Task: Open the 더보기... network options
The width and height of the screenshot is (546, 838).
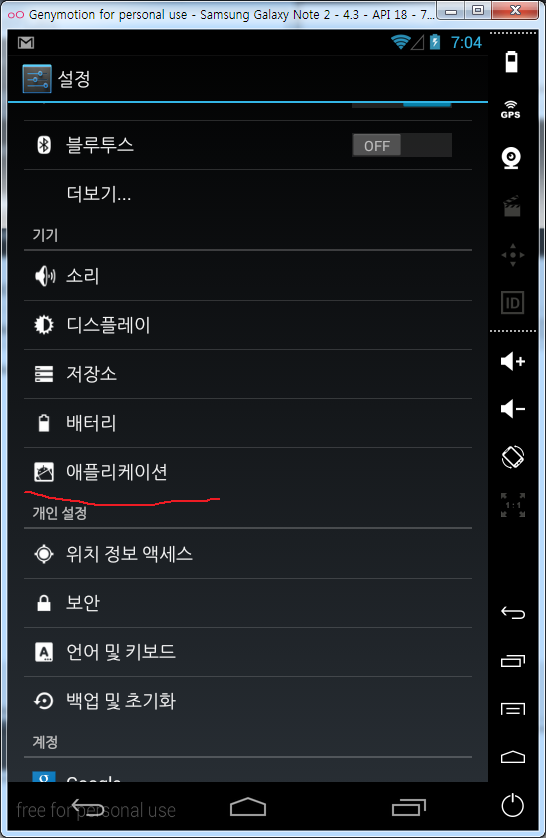Action: coord(248,194)
